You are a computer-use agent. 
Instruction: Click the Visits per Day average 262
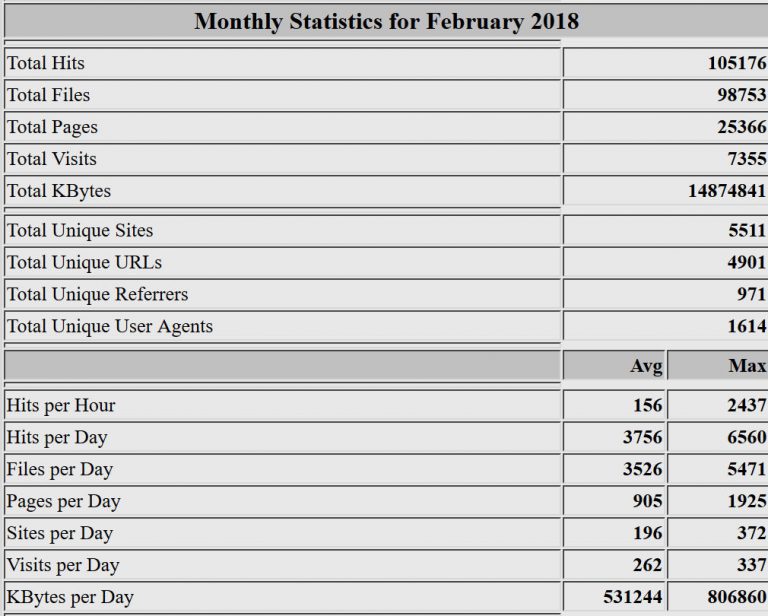tap(647, 566)
